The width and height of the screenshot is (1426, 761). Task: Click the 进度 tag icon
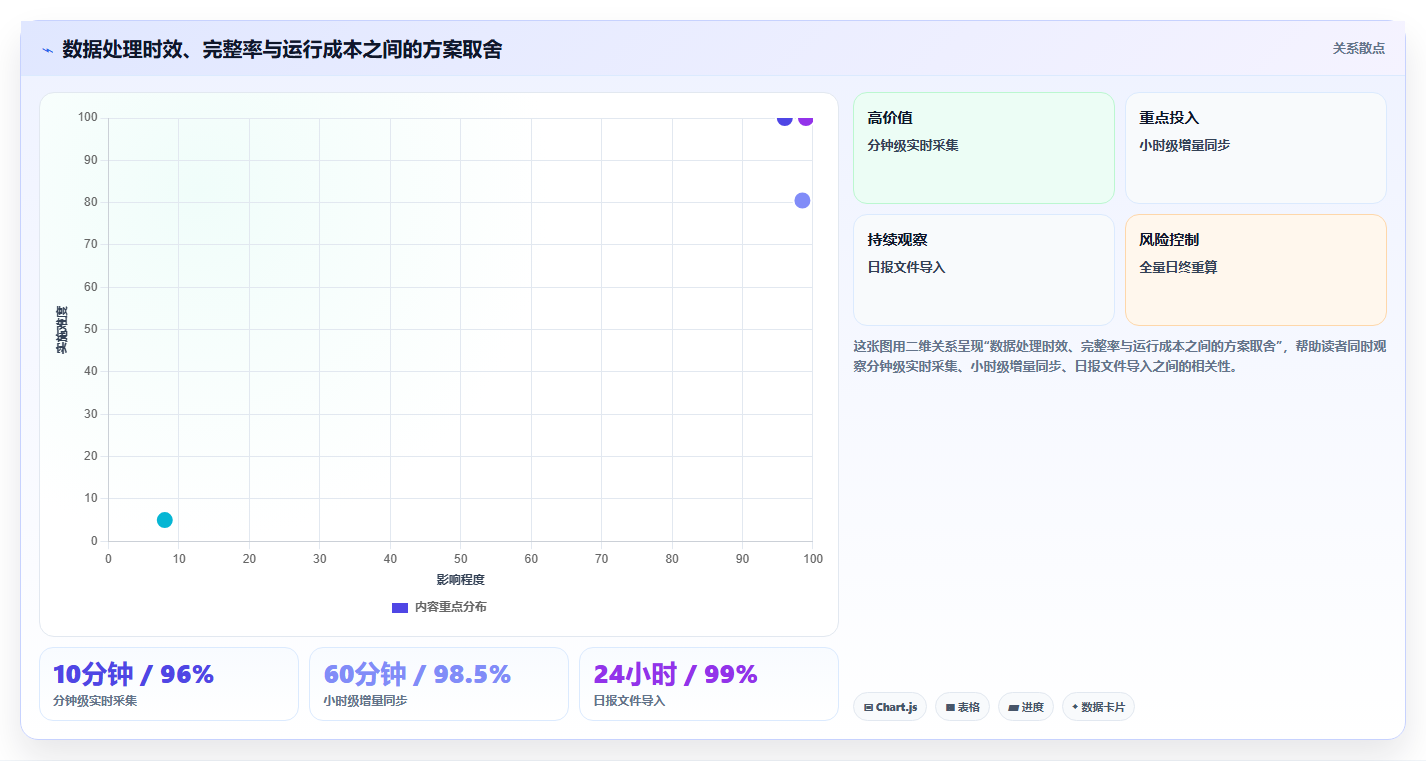point(1013,707)
